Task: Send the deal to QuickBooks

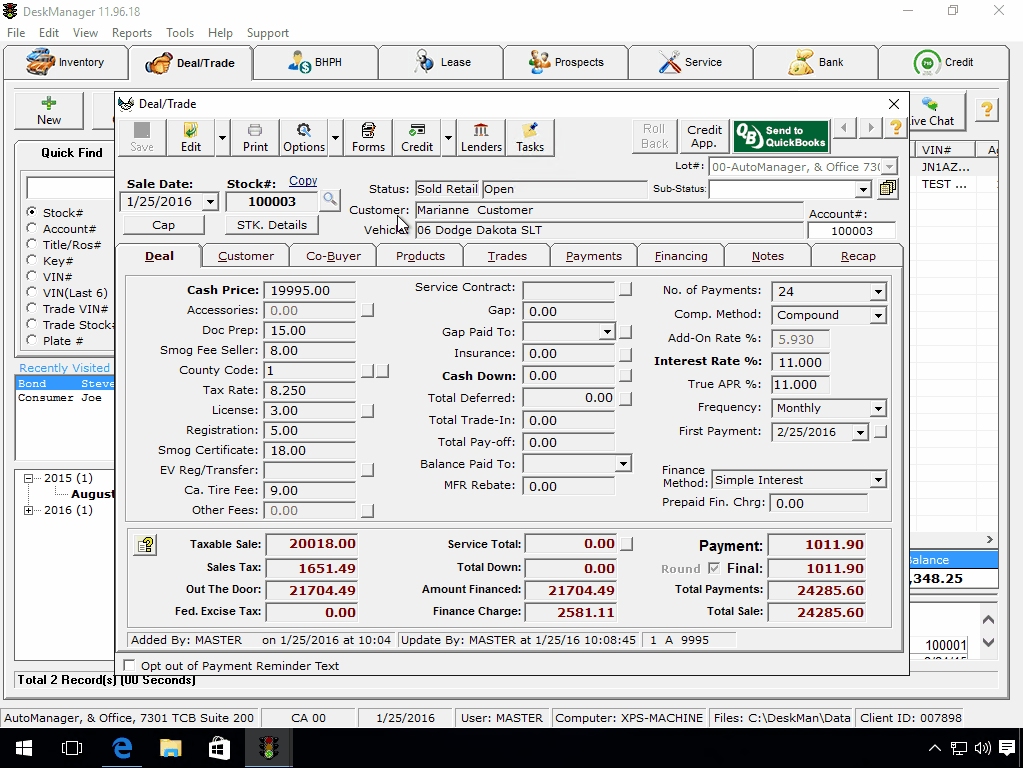Action: coord(780,134)
